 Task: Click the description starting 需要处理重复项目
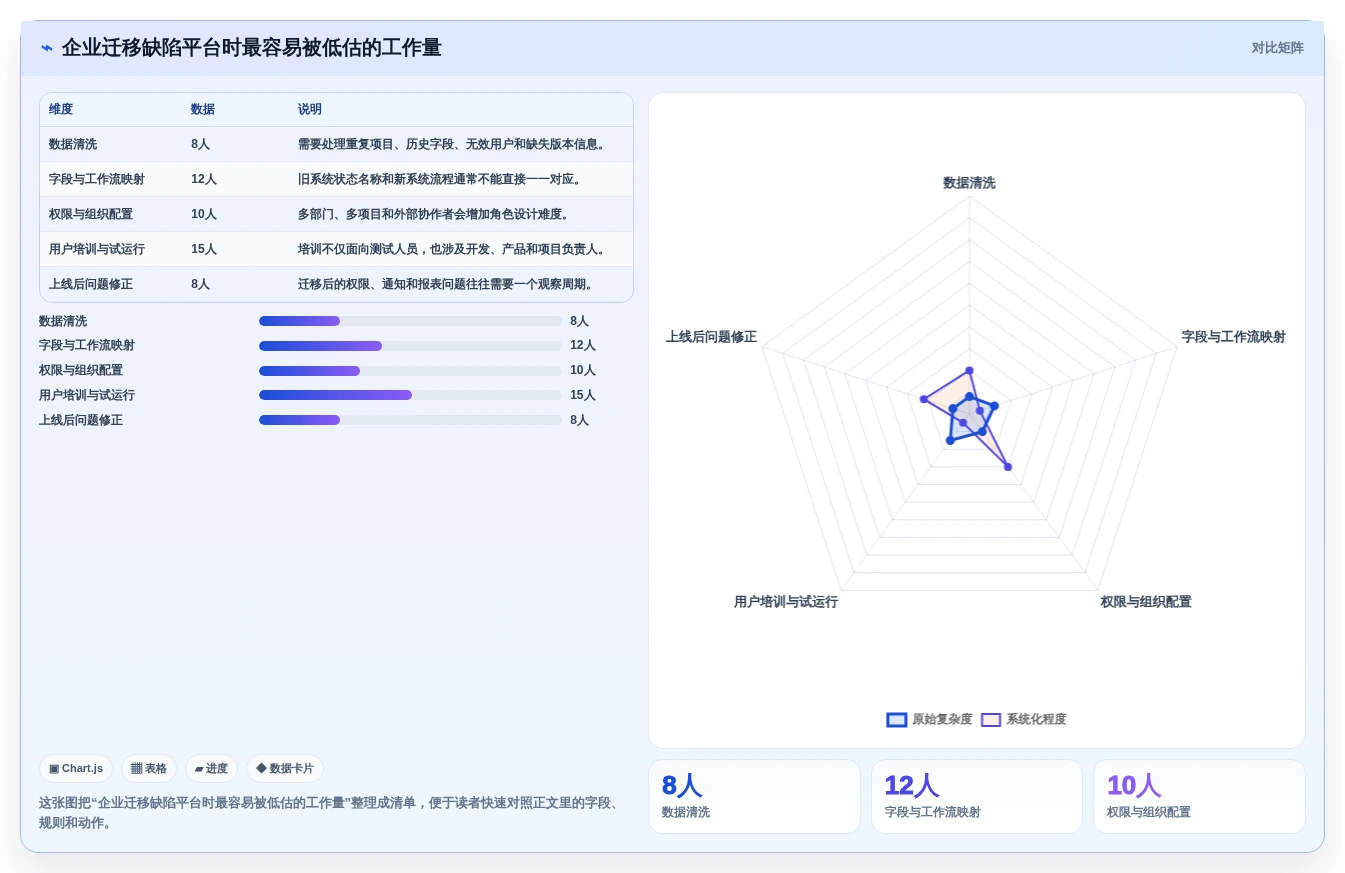coord(454,144)
